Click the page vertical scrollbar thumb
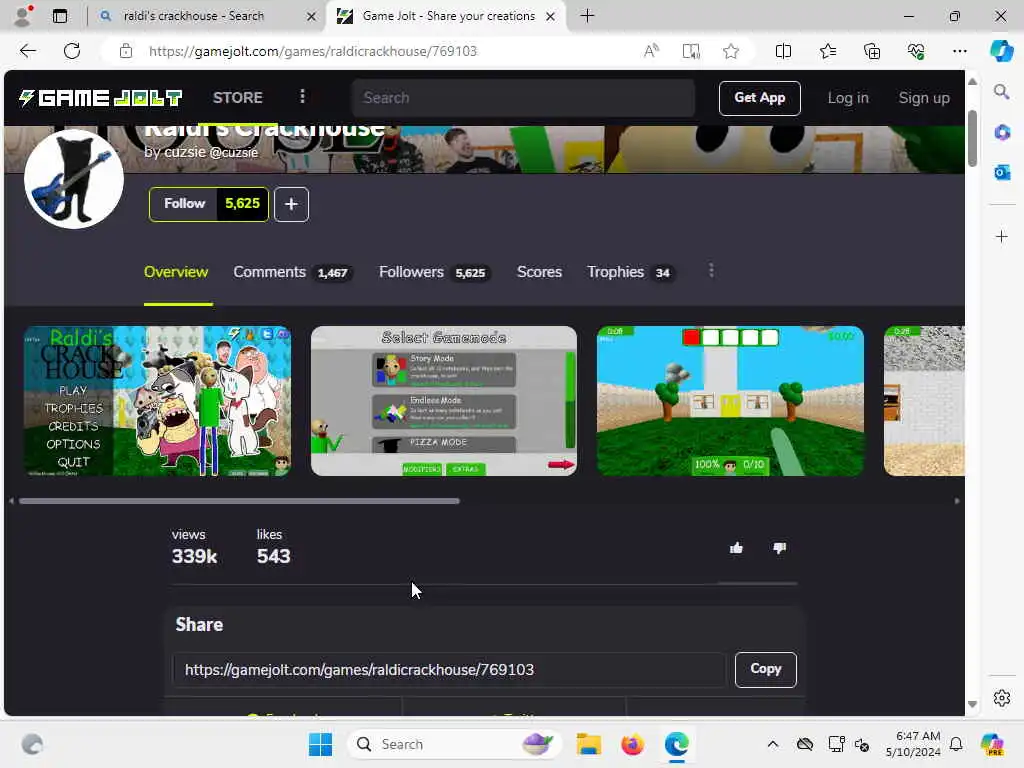Viewport: 1024px width, 768px height. pos(972,138)
